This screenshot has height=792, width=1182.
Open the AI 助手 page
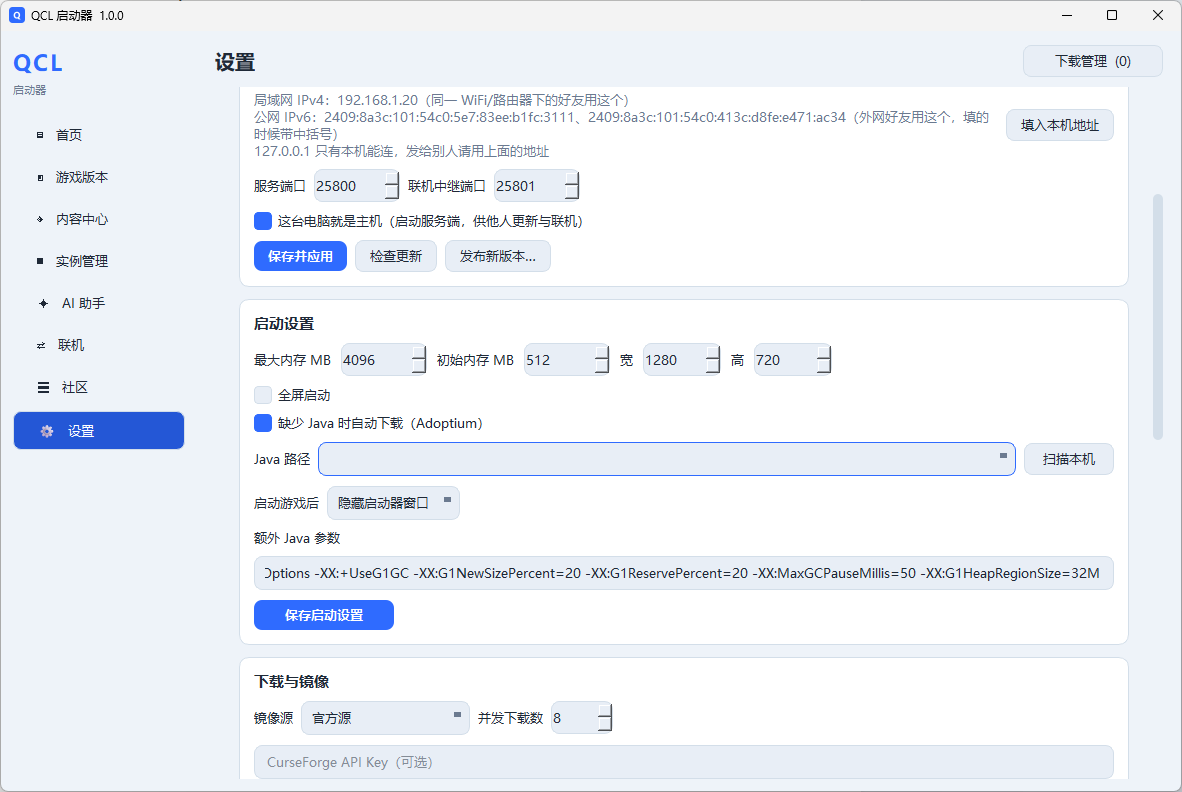coord(99,304)
